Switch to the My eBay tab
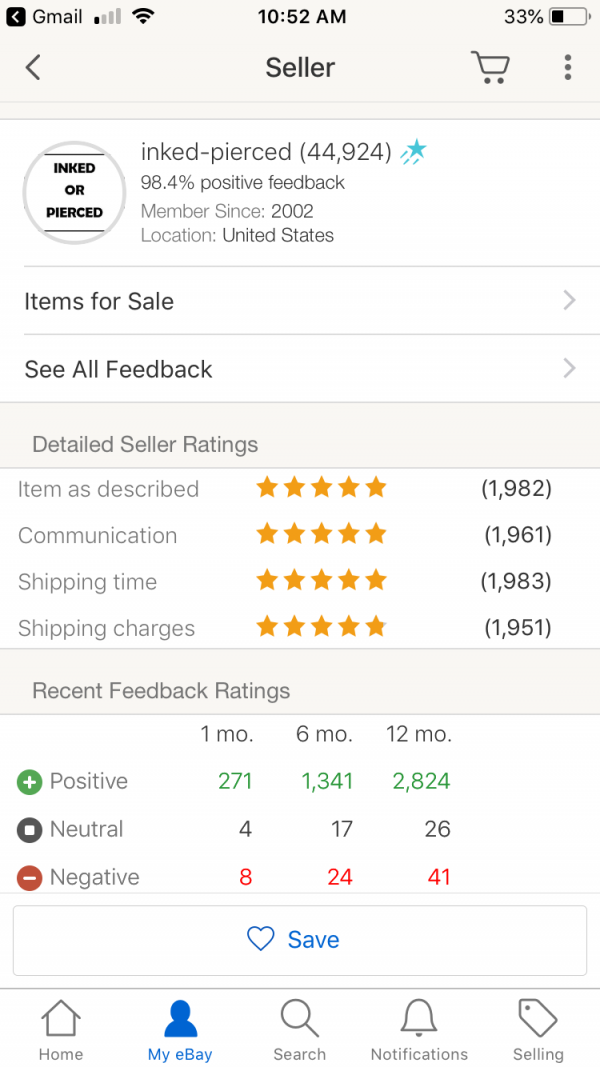The height and width of the screenshot is (1067, 600). click(180, 1030)
